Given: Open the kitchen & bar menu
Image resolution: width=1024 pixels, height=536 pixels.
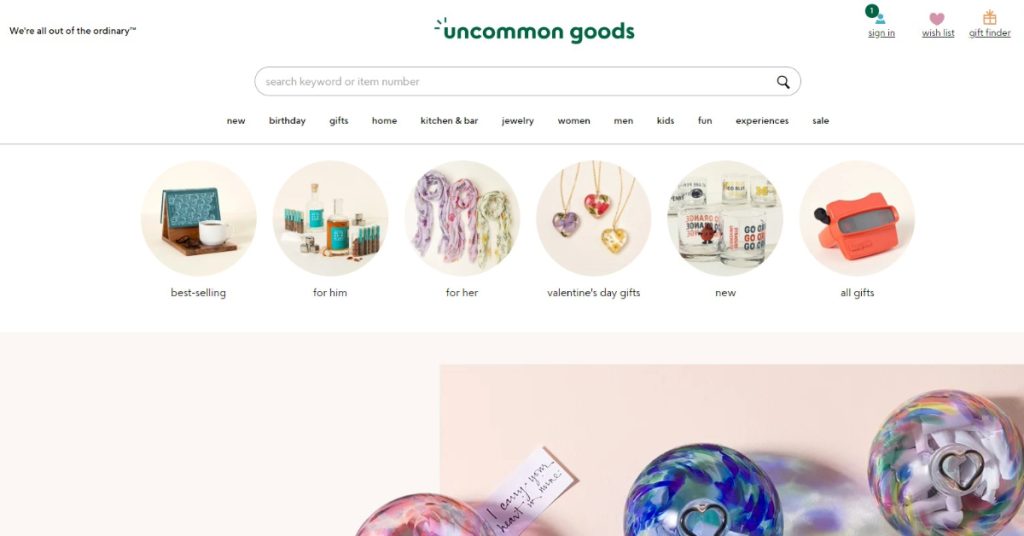Looking at the screenshot, I should point(449,121).
